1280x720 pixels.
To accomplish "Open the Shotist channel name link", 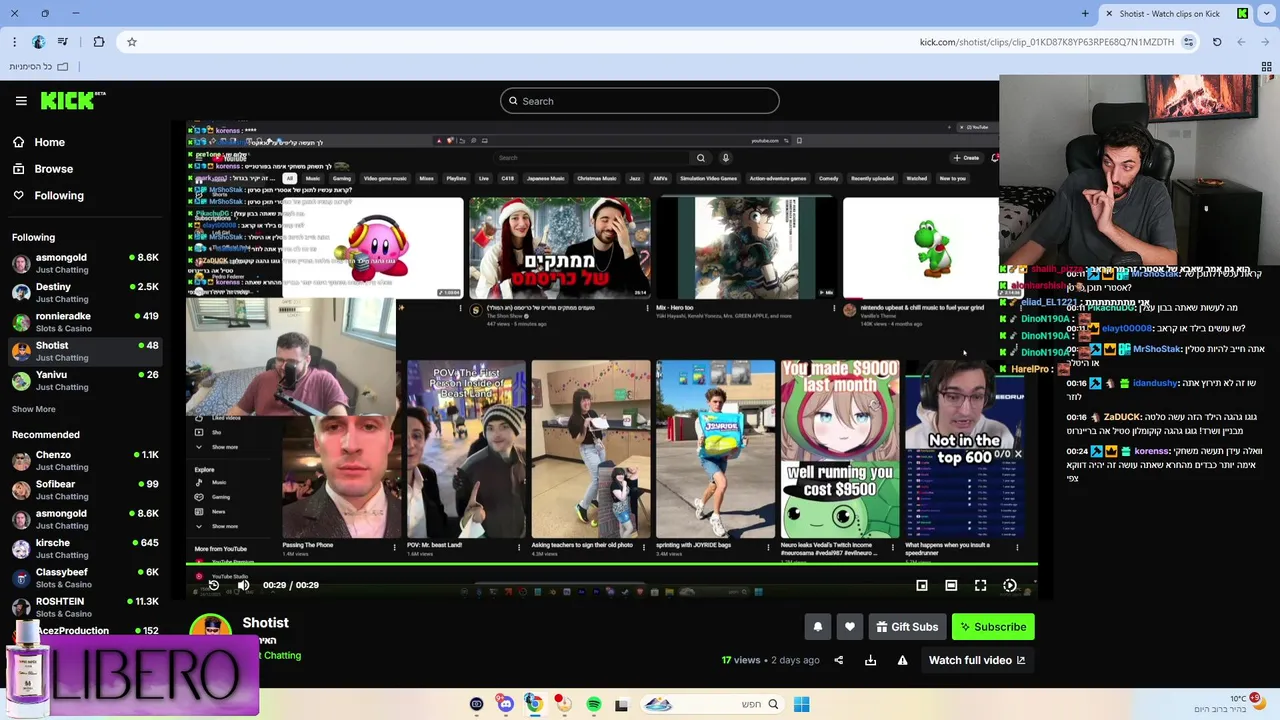I will tap(265, 623).
